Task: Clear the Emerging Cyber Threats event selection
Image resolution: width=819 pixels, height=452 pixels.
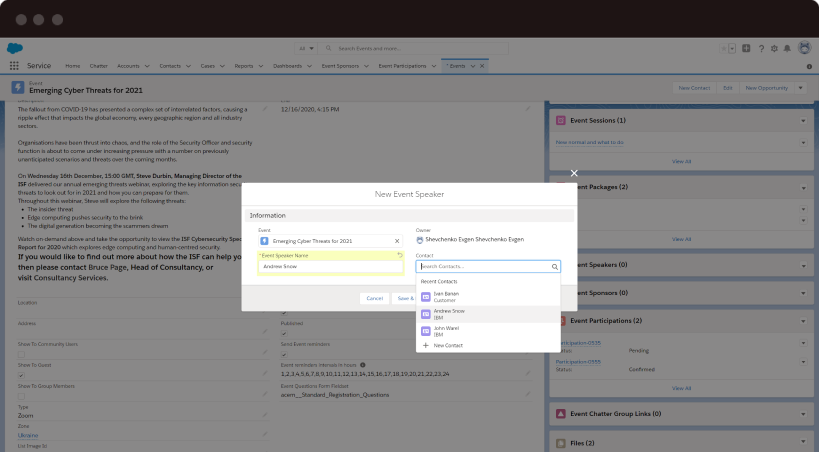Action: 397,241
